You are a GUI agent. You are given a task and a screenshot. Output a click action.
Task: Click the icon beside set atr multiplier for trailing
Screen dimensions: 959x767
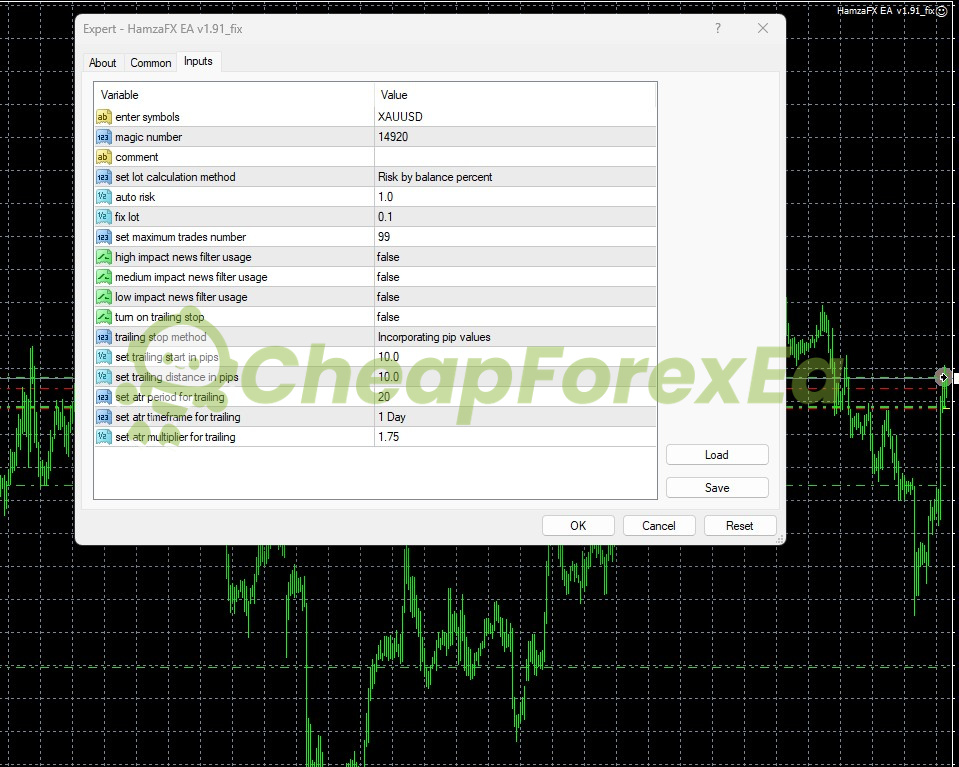[x=103, y=437]
